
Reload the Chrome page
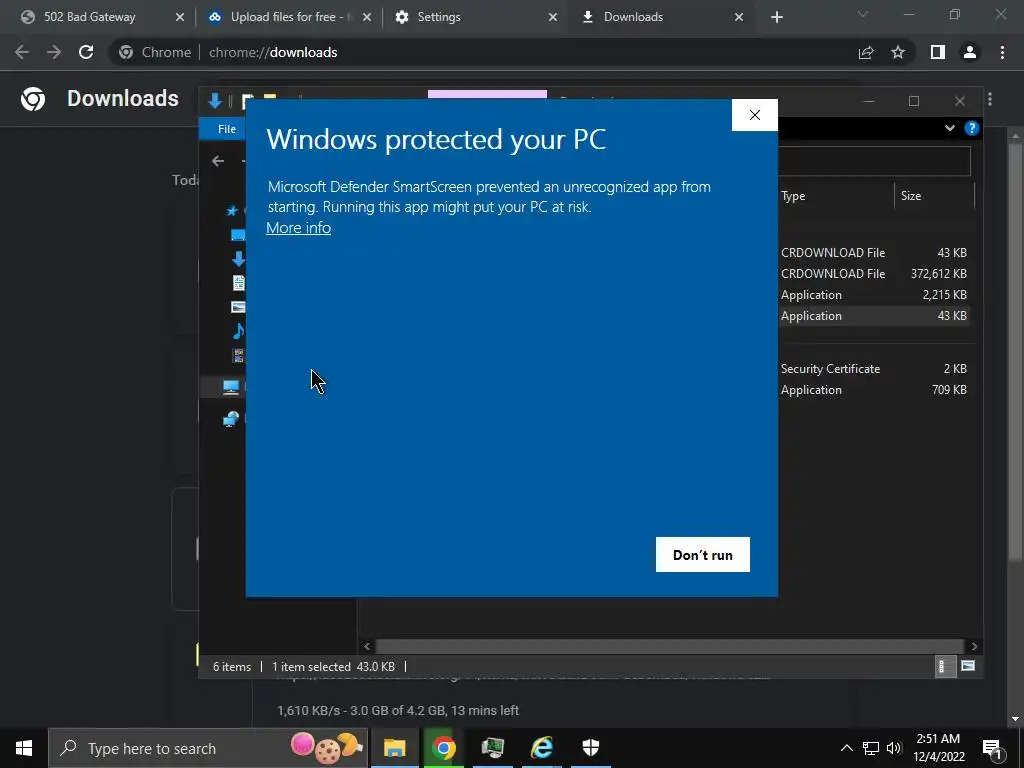(x=86, y=52)
